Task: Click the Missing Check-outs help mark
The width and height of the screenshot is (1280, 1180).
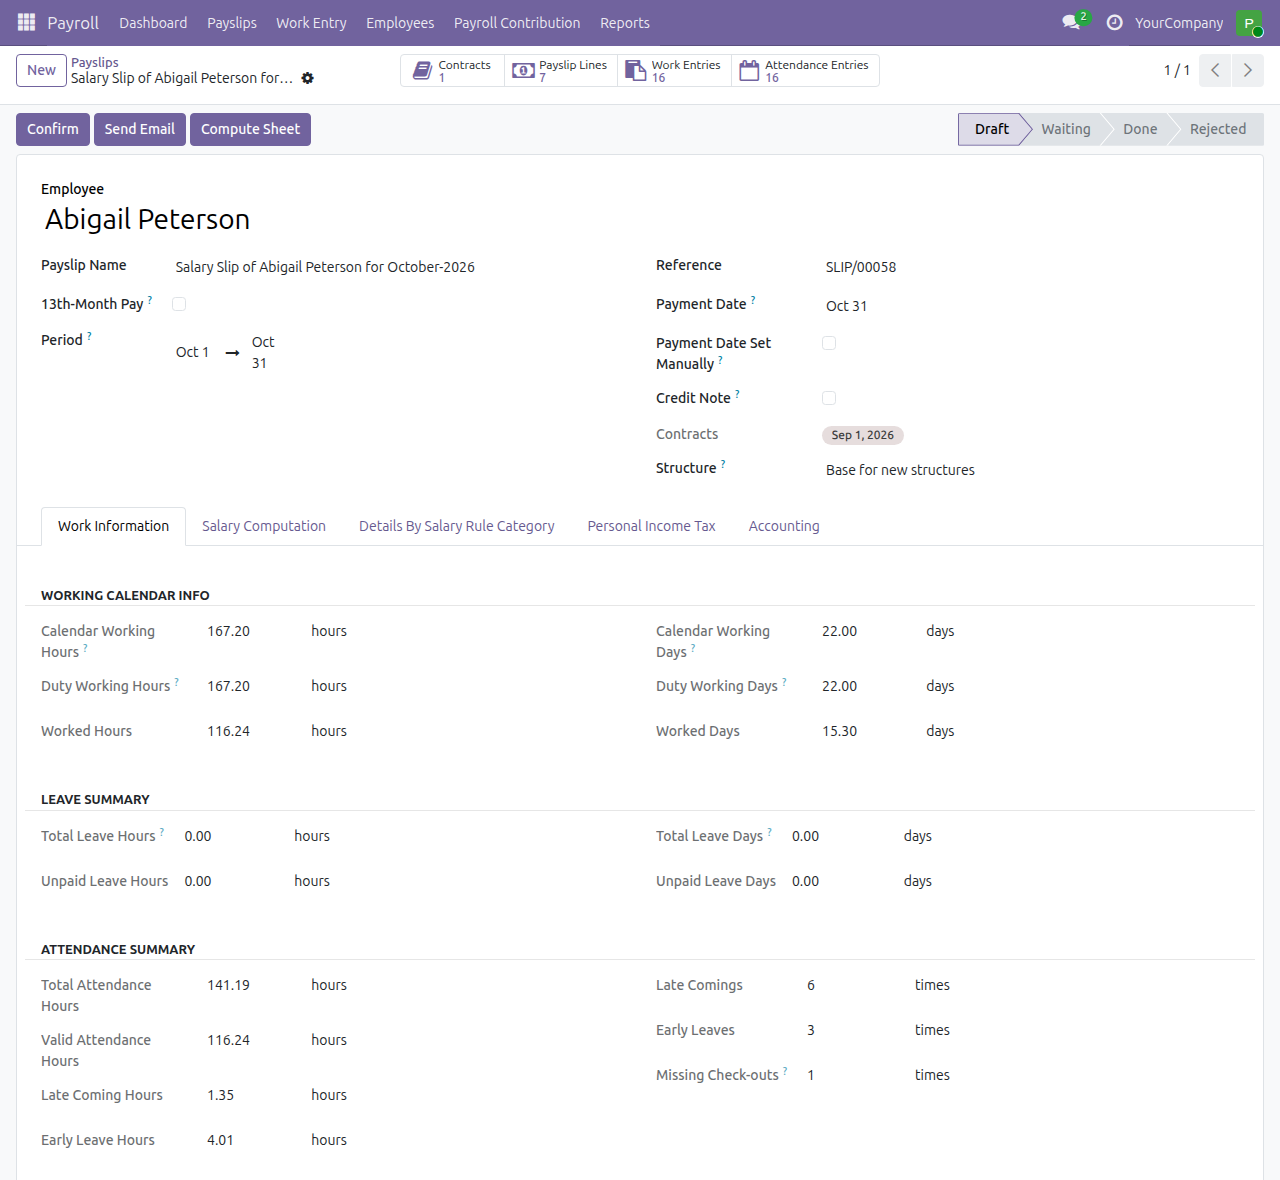Action: click(x=785, y=1071)
